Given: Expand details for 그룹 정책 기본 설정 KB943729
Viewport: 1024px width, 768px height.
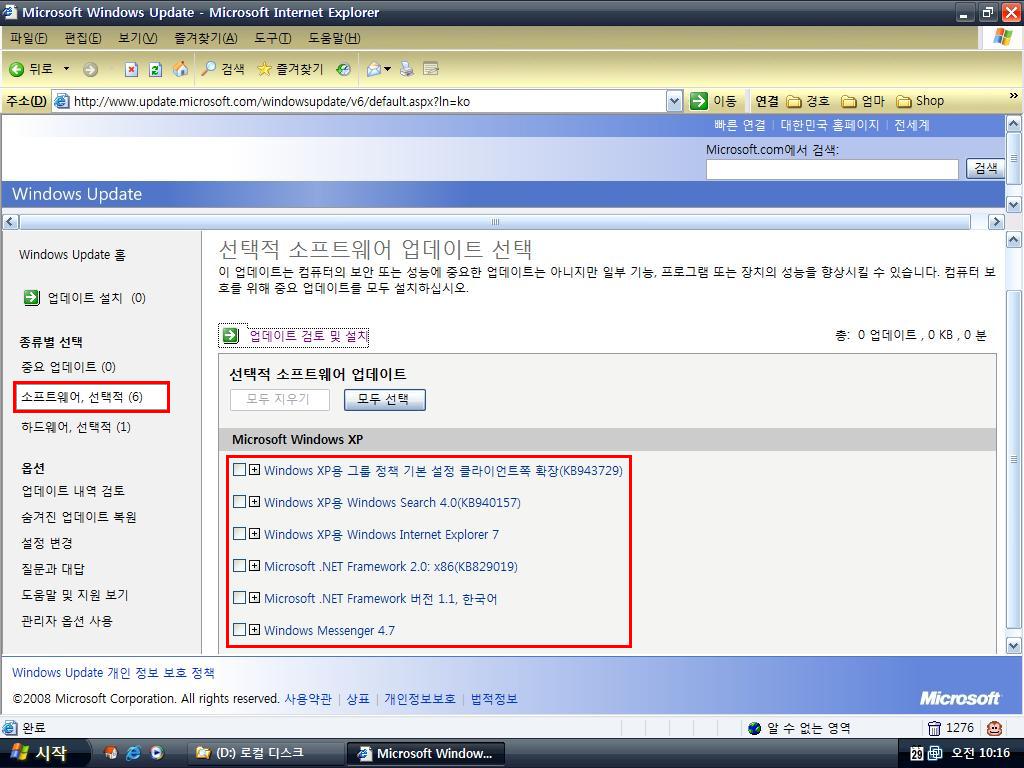Looking at the screenshot, I should [x=255, y=470].
